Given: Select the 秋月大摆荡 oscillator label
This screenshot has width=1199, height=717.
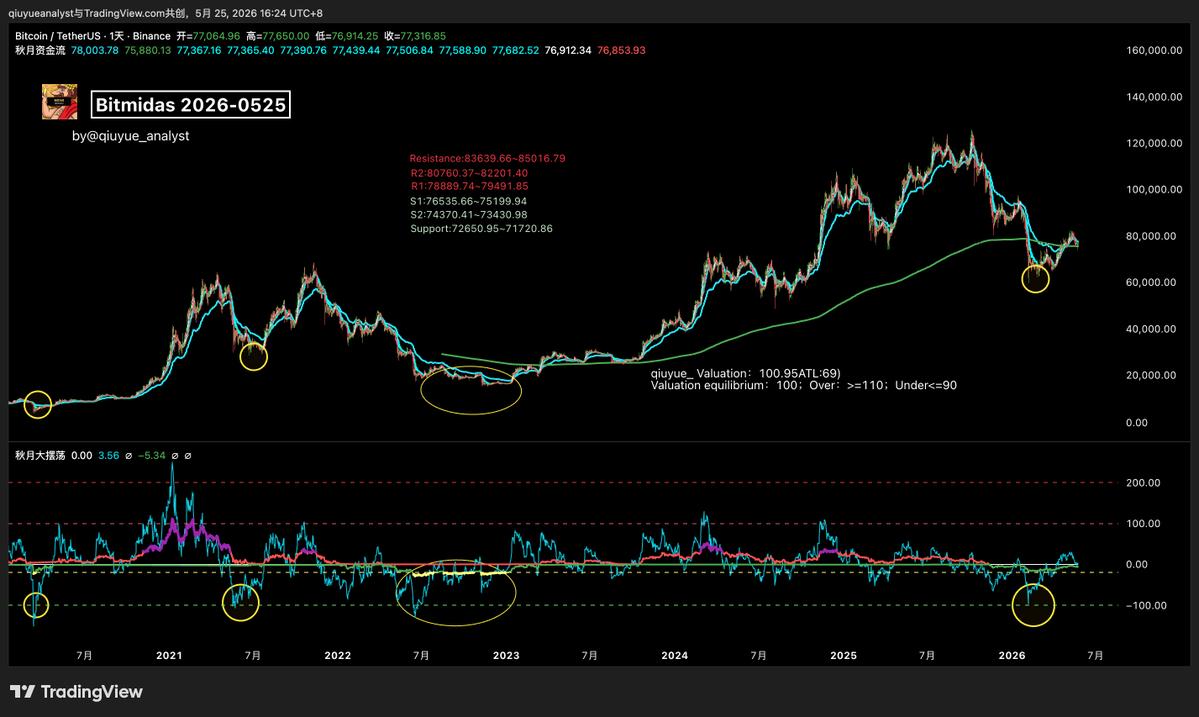Looking at the screenshot, I should 40,456.
